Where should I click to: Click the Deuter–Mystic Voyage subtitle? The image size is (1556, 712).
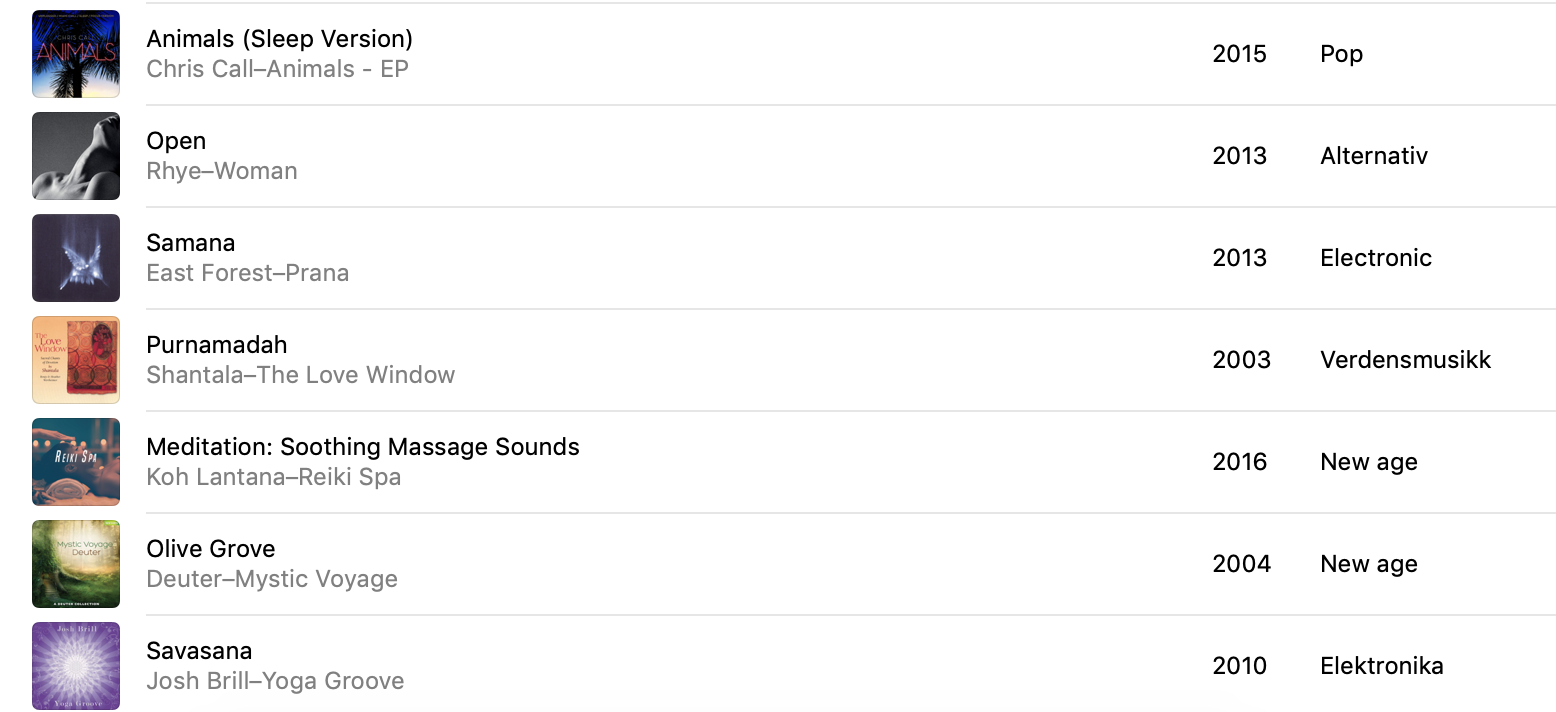click(272, 579)
